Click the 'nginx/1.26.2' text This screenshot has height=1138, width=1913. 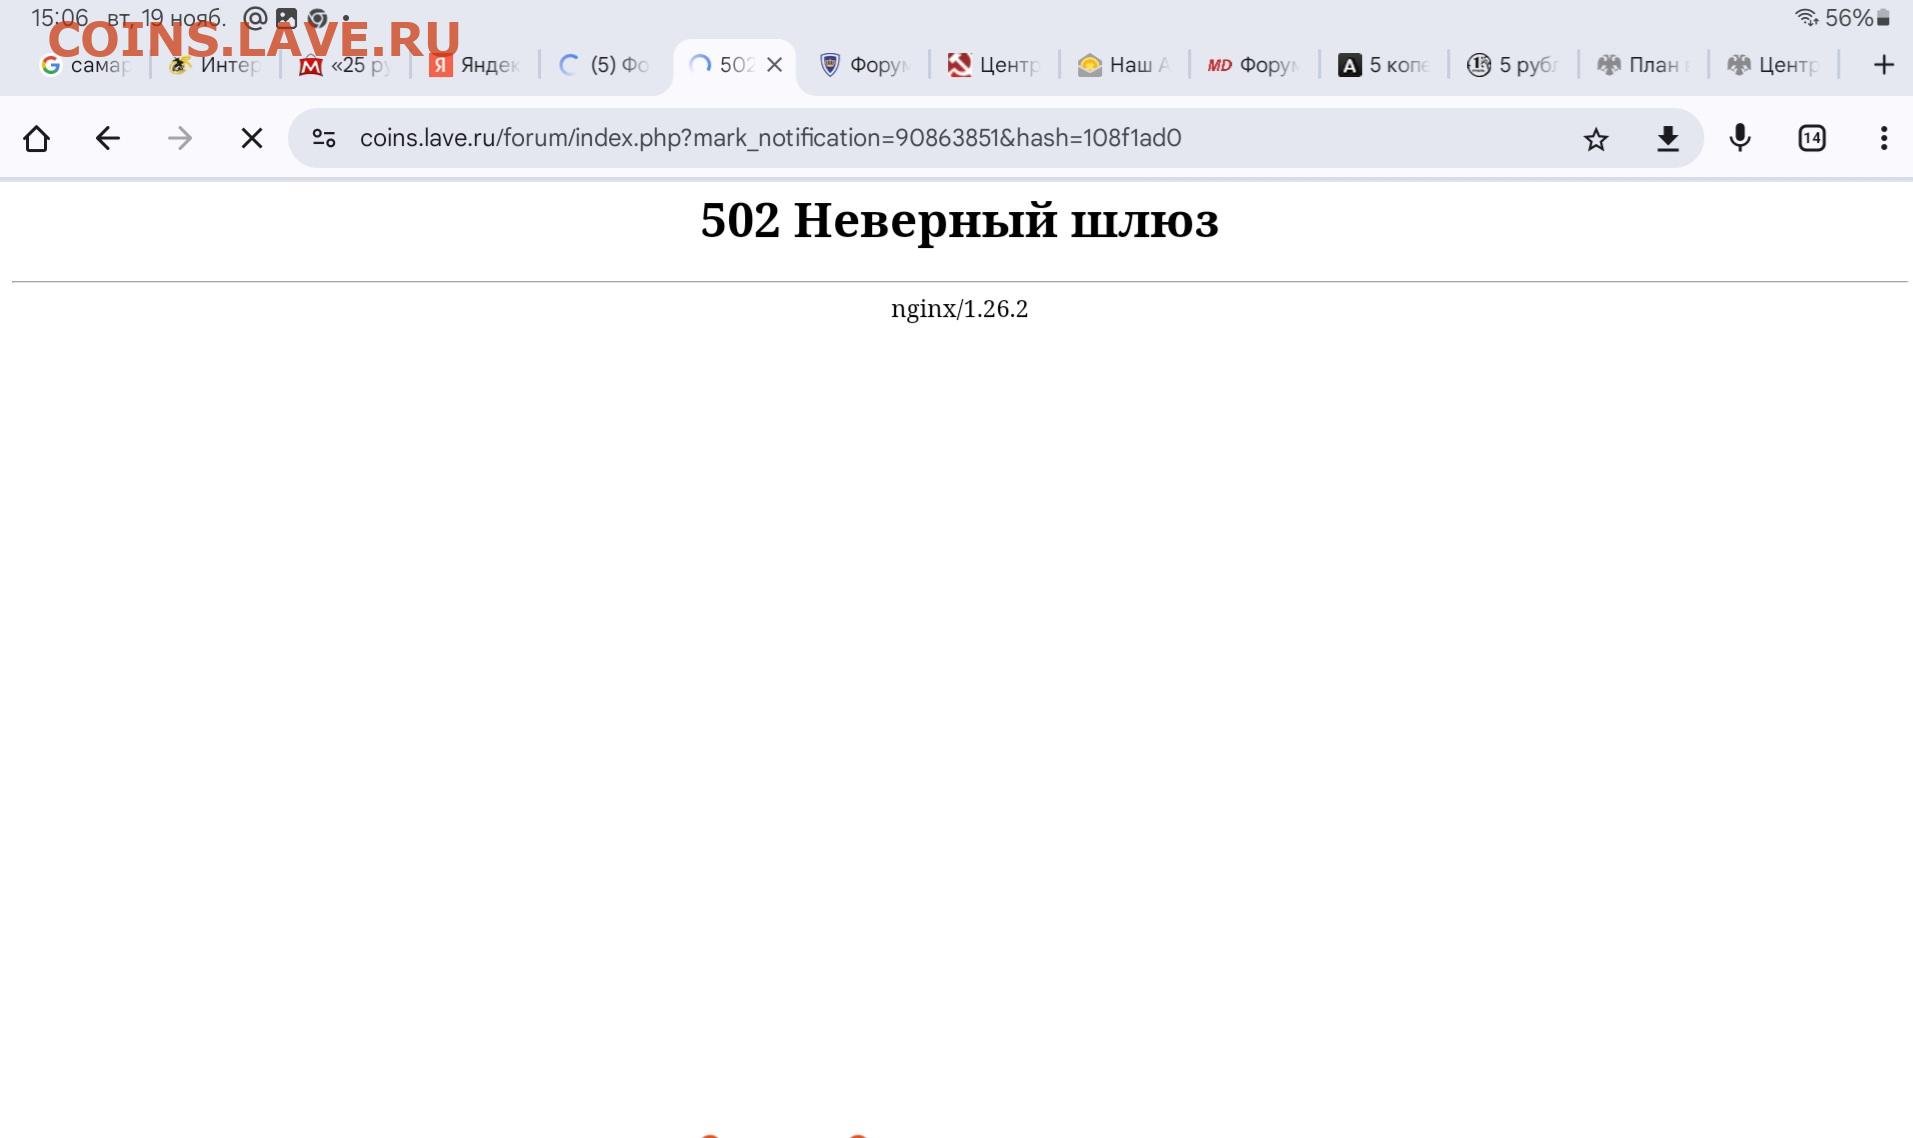click(959, 309)
